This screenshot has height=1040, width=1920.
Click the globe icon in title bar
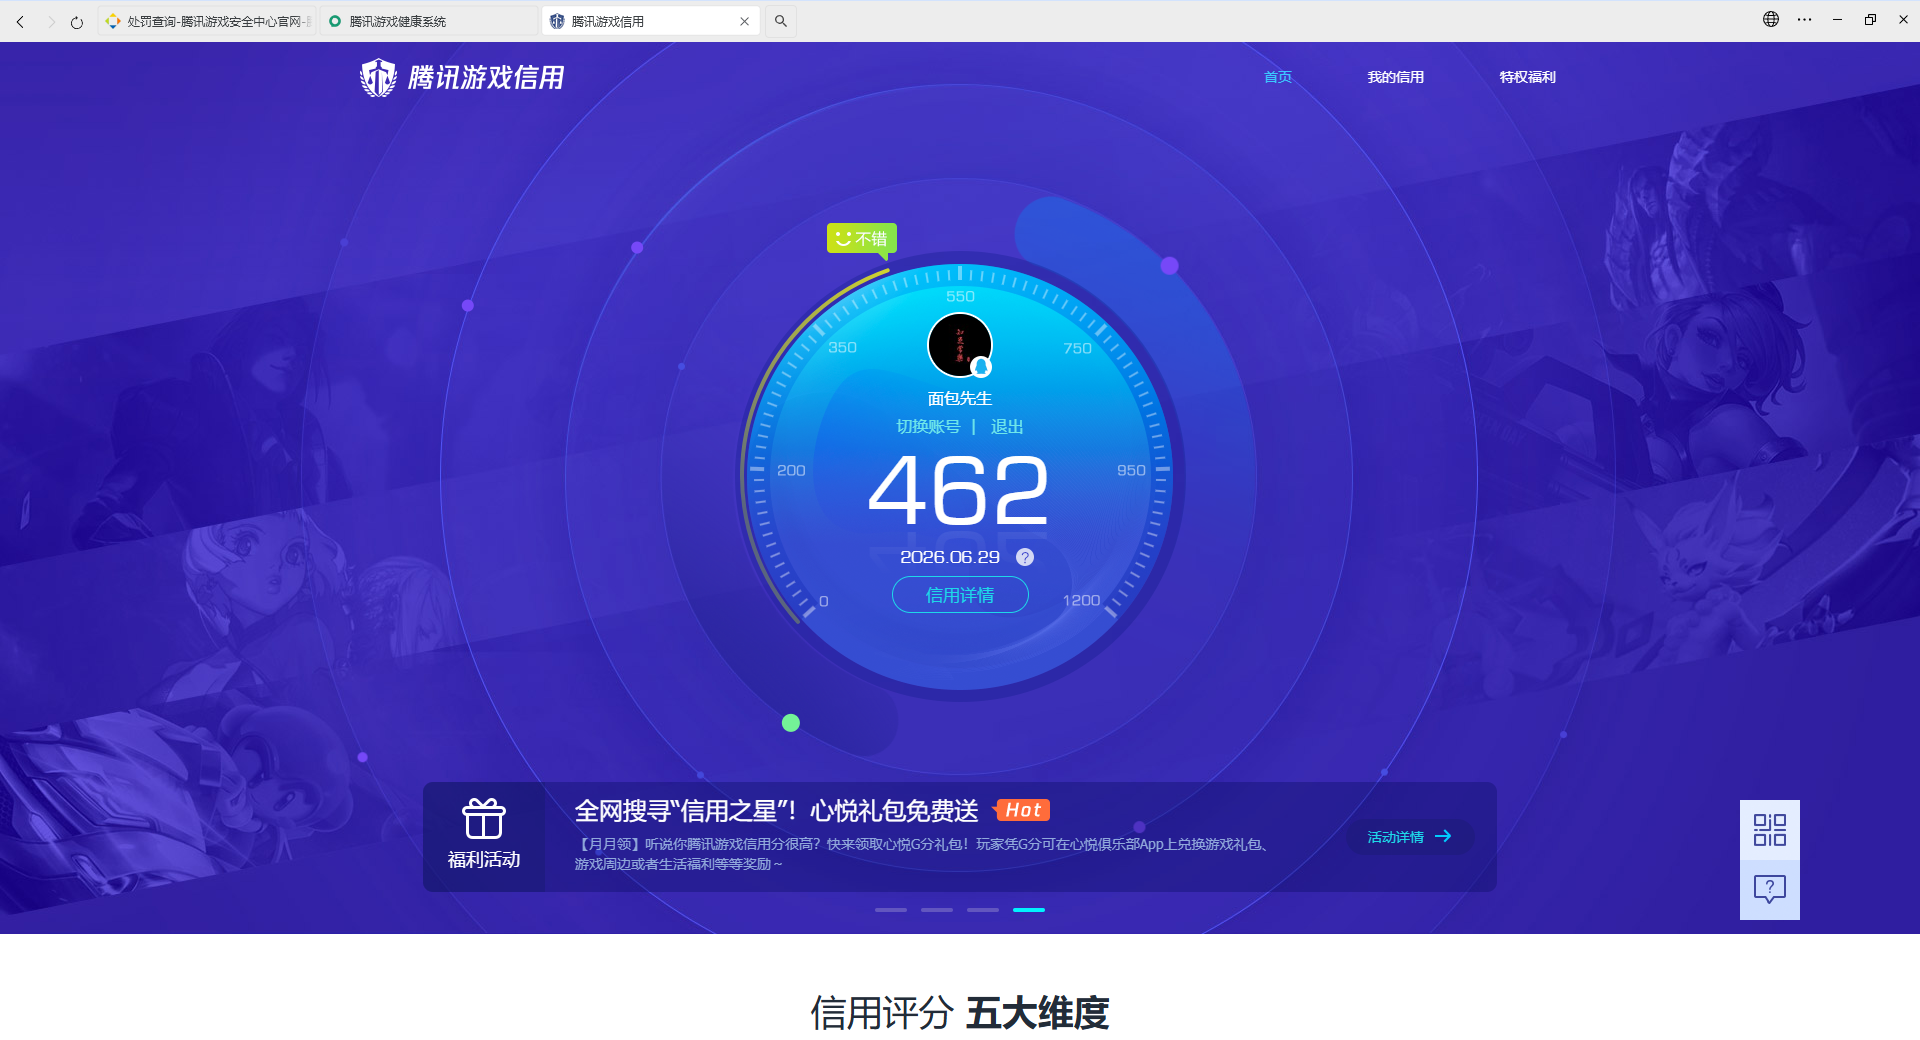(x=1771, y=19)
